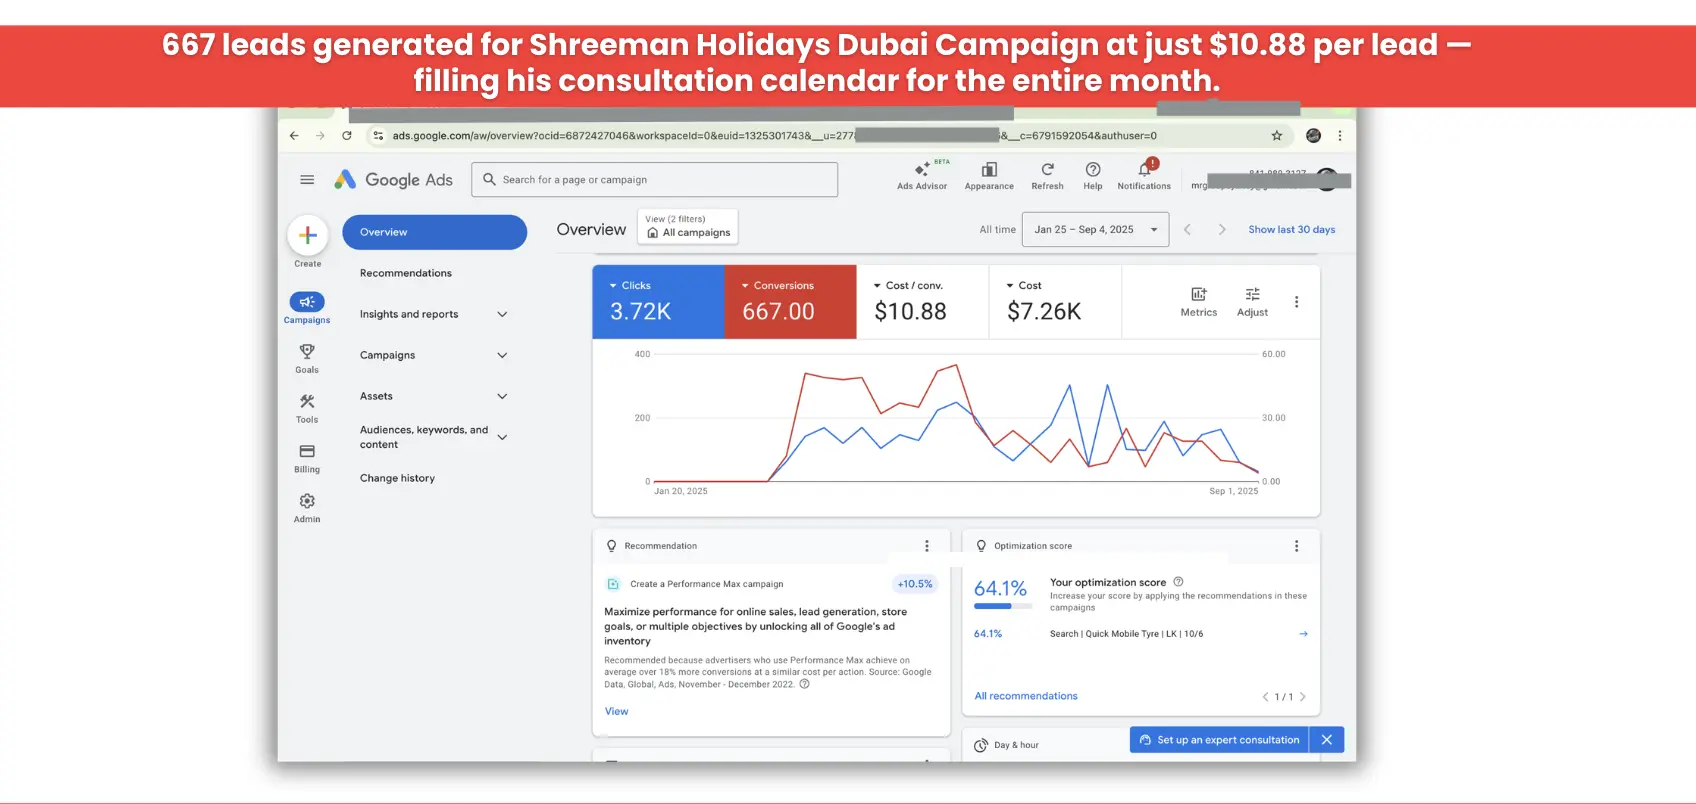Open Tools section

(x=307, y=408)
